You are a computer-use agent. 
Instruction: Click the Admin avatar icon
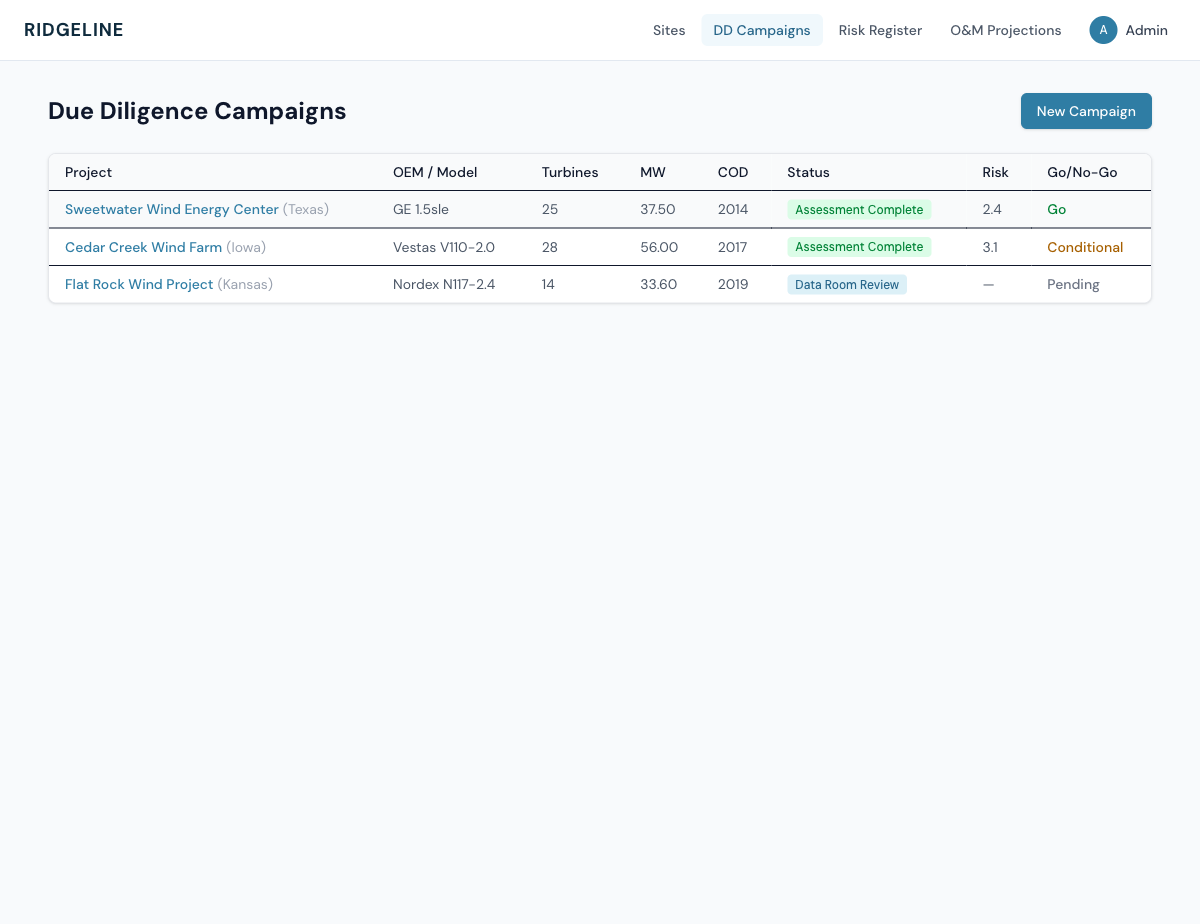click(1103, 30)
